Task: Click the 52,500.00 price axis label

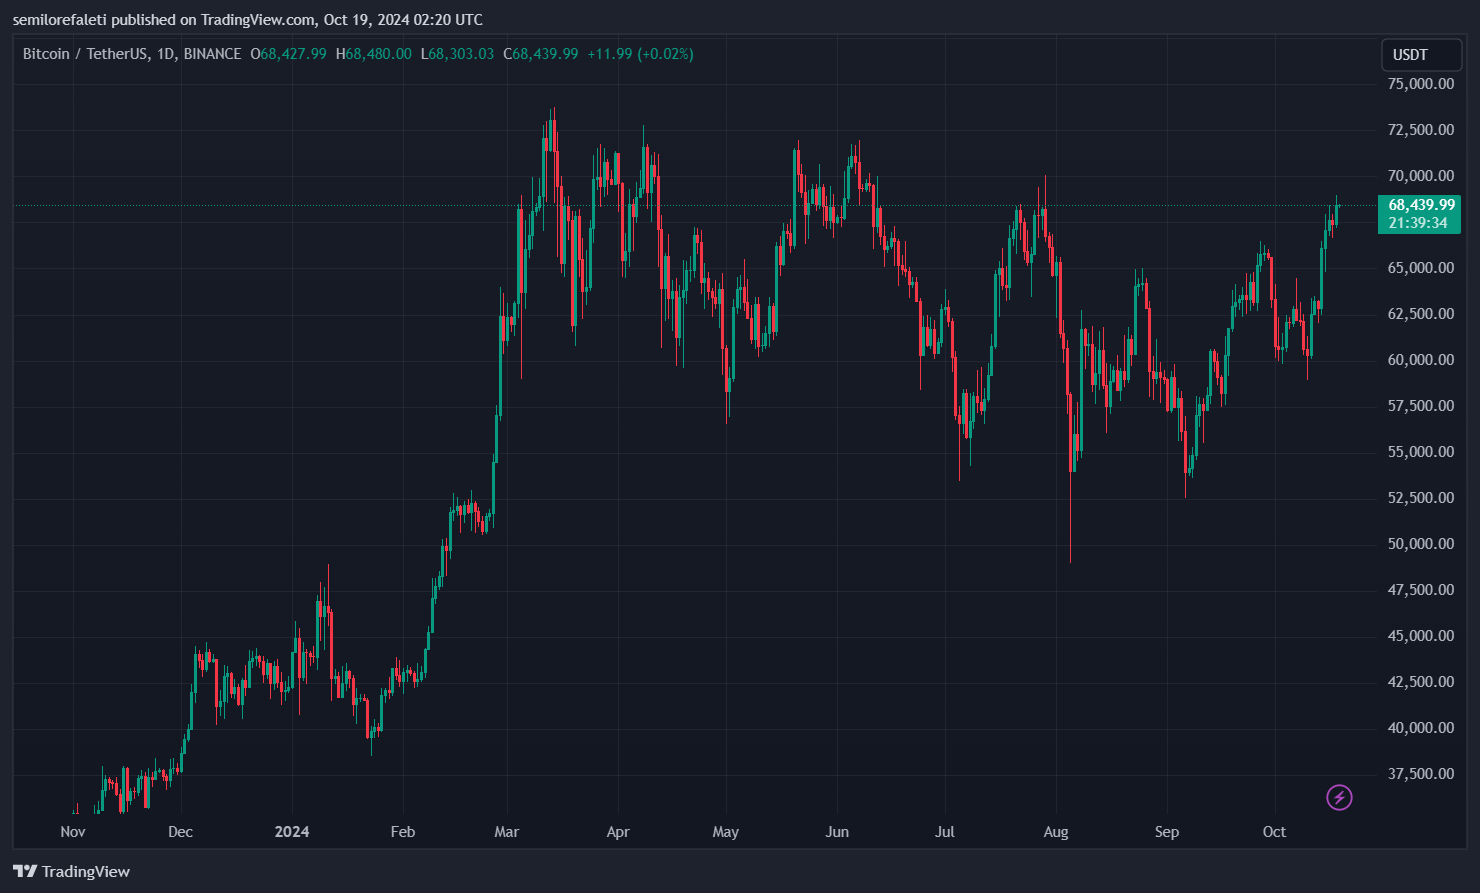Action: coord(1421,498)
